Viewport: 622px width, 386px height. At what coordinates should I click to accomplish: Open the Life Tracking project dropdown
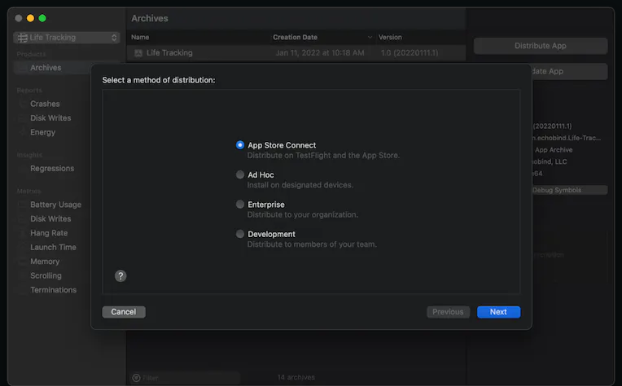click(67, 37)
